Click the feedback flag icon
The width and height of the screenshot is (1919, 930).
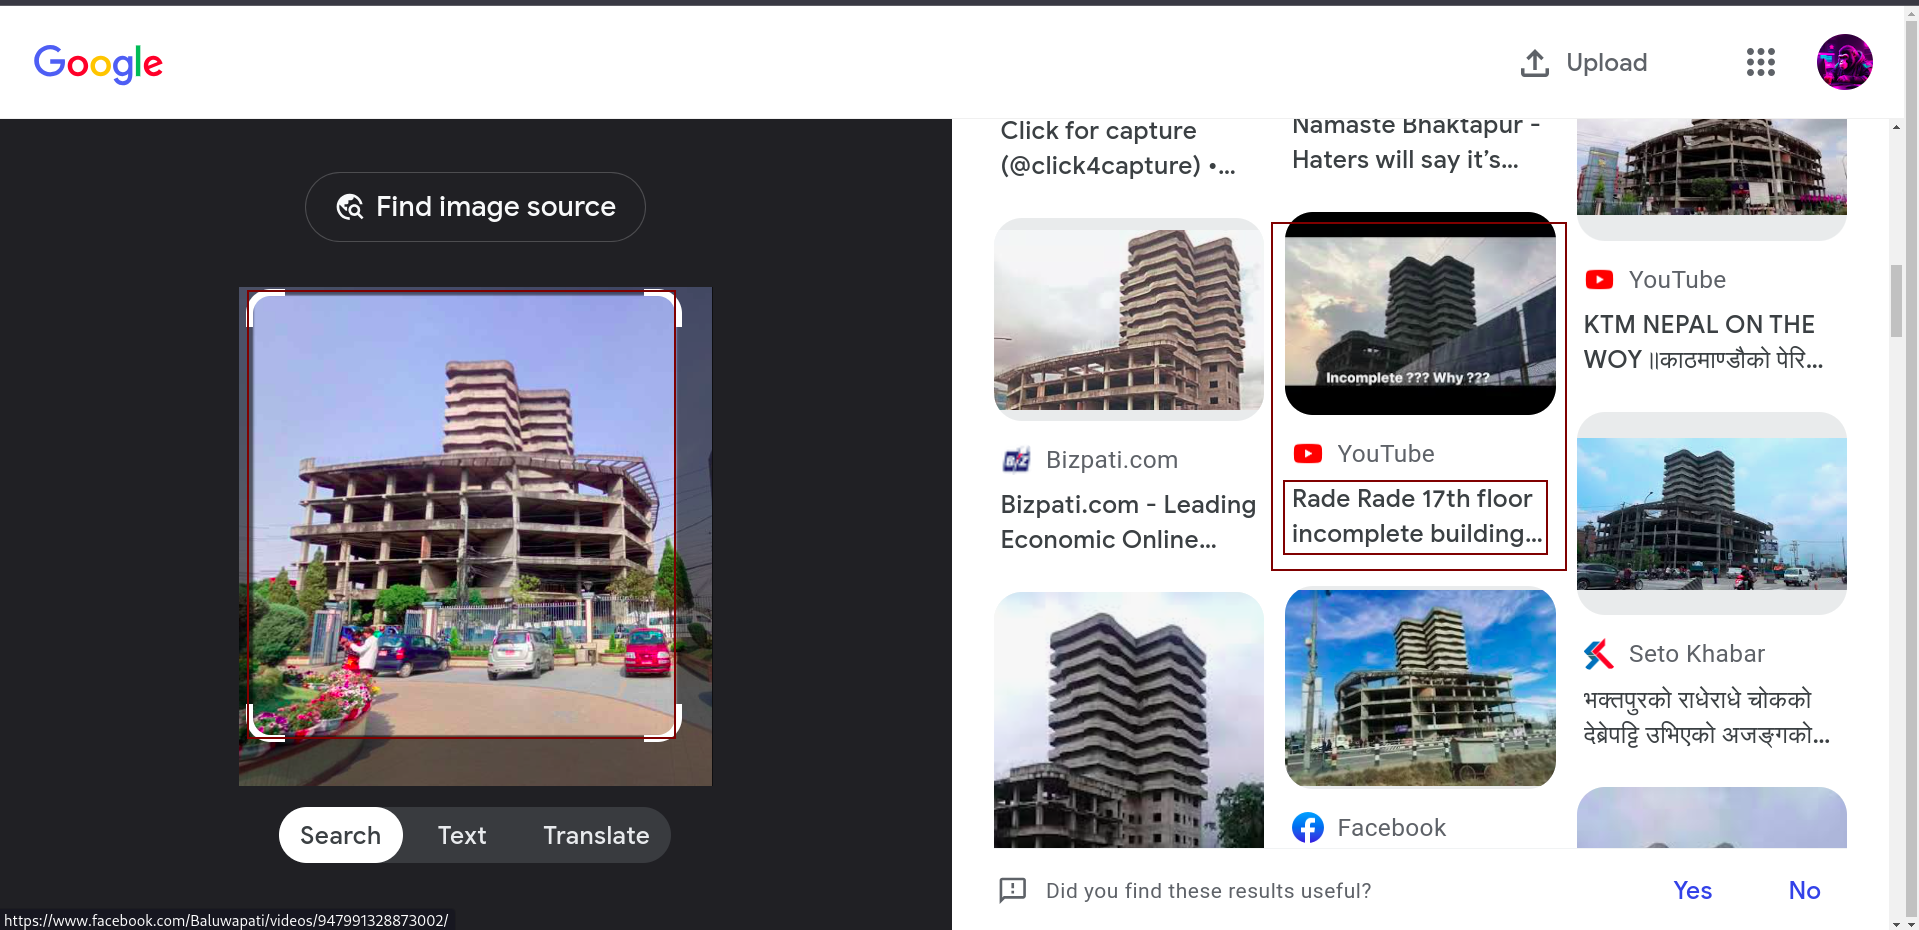1012,890
